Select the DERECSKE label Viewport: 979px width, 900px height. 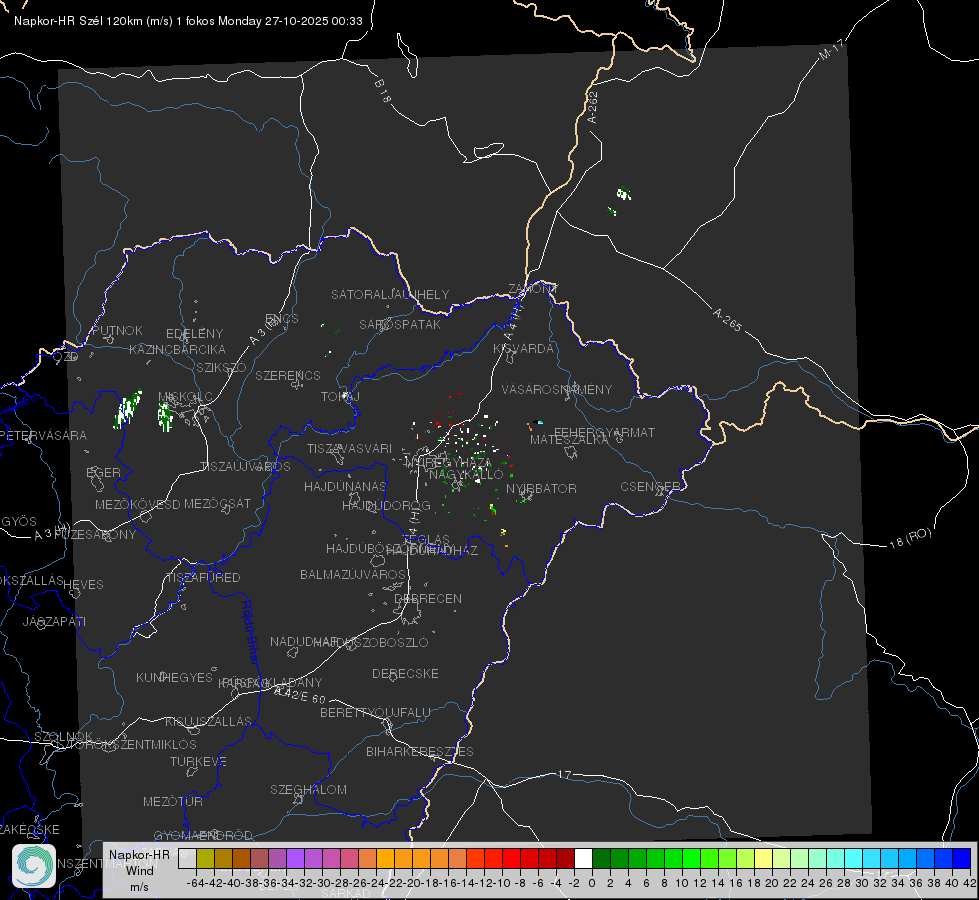click(405, 673)
